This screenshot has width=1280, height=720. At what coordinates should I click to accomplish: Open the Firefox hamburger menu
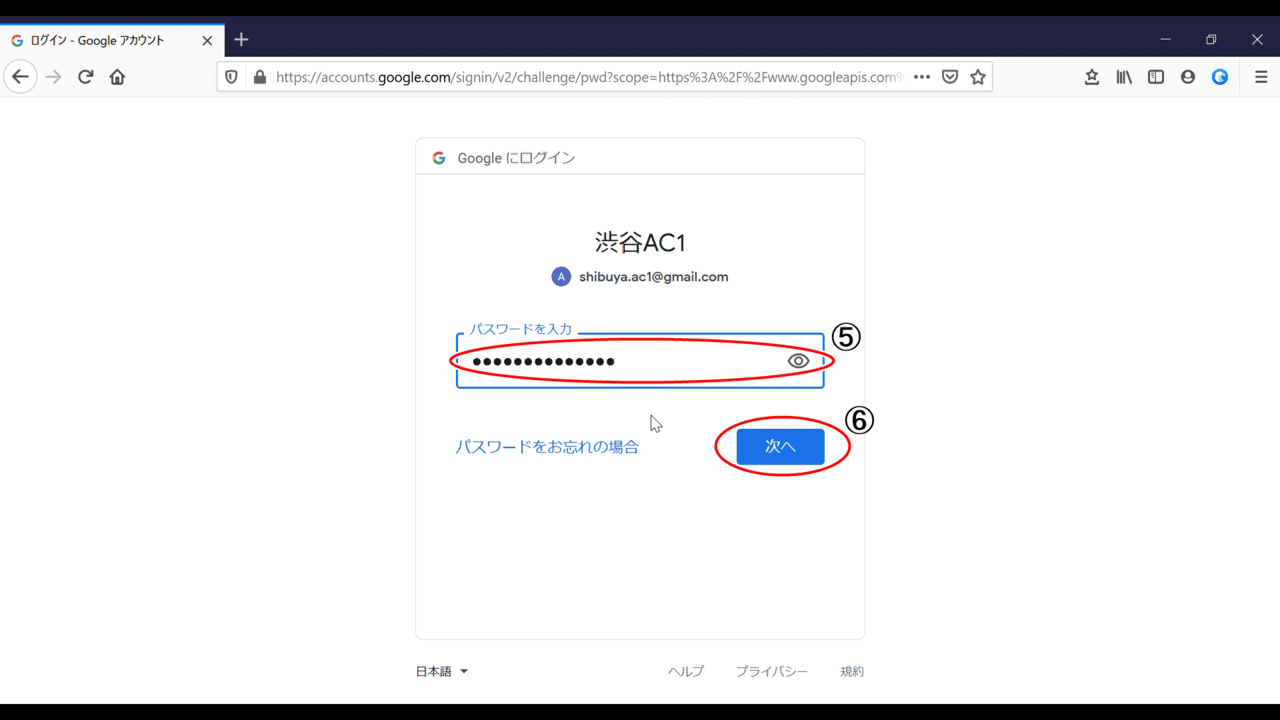pyautogui.click(x=1261, y=77)
